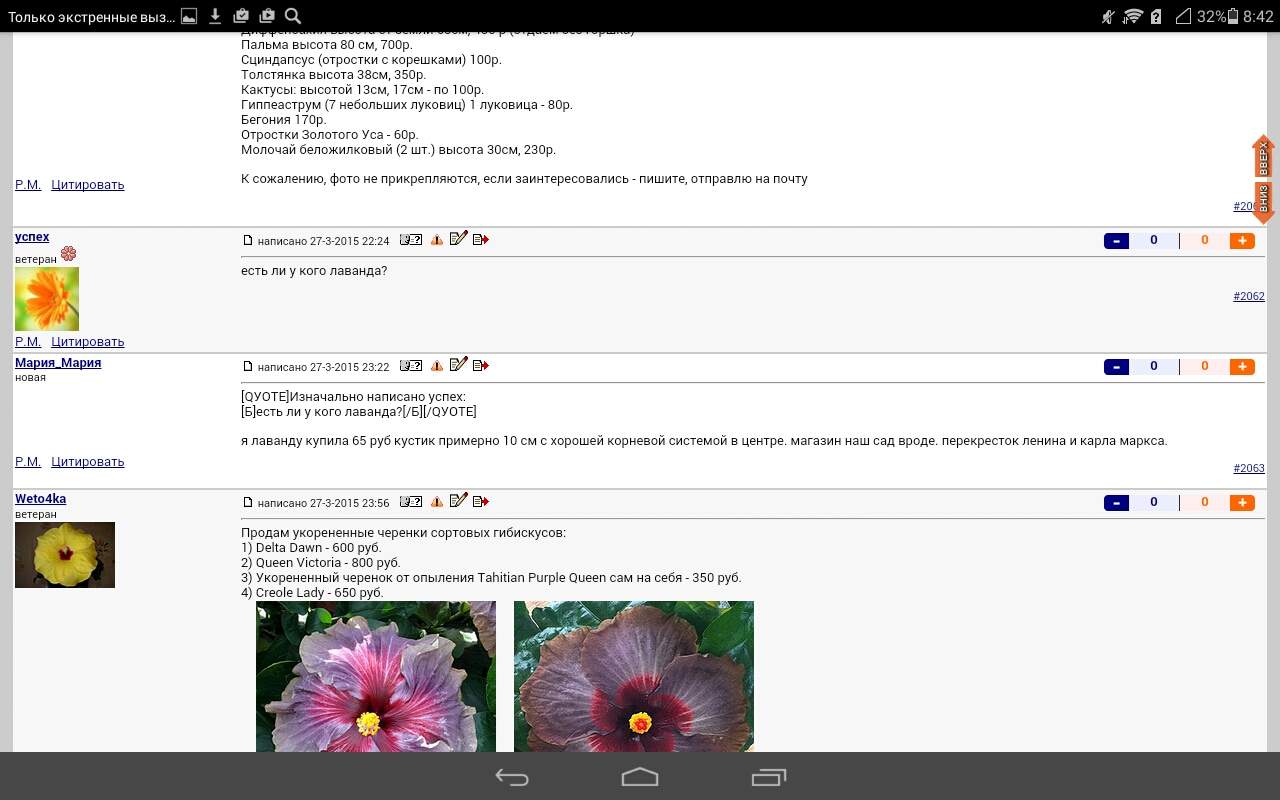Screen dimensions: 1280x800
Task: Edit успех's post with pencil icon
Action: 458,239
